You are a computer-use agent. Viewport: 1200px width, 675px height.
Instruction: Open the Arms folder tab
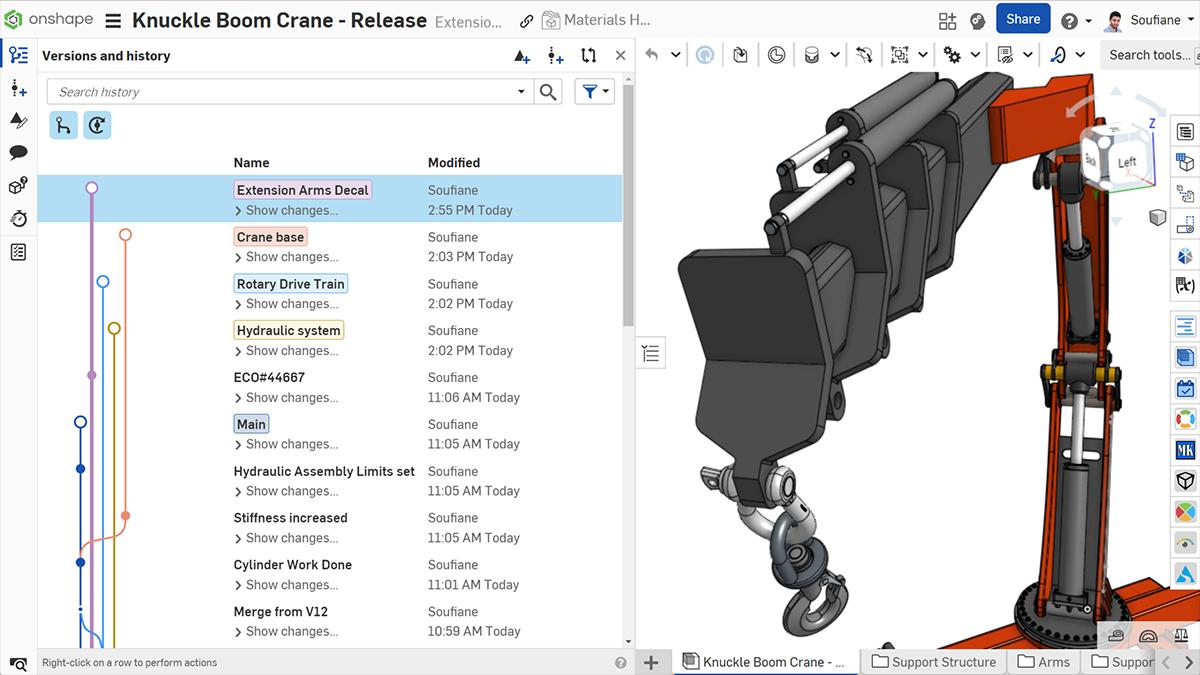click(x=1043, y=662)
